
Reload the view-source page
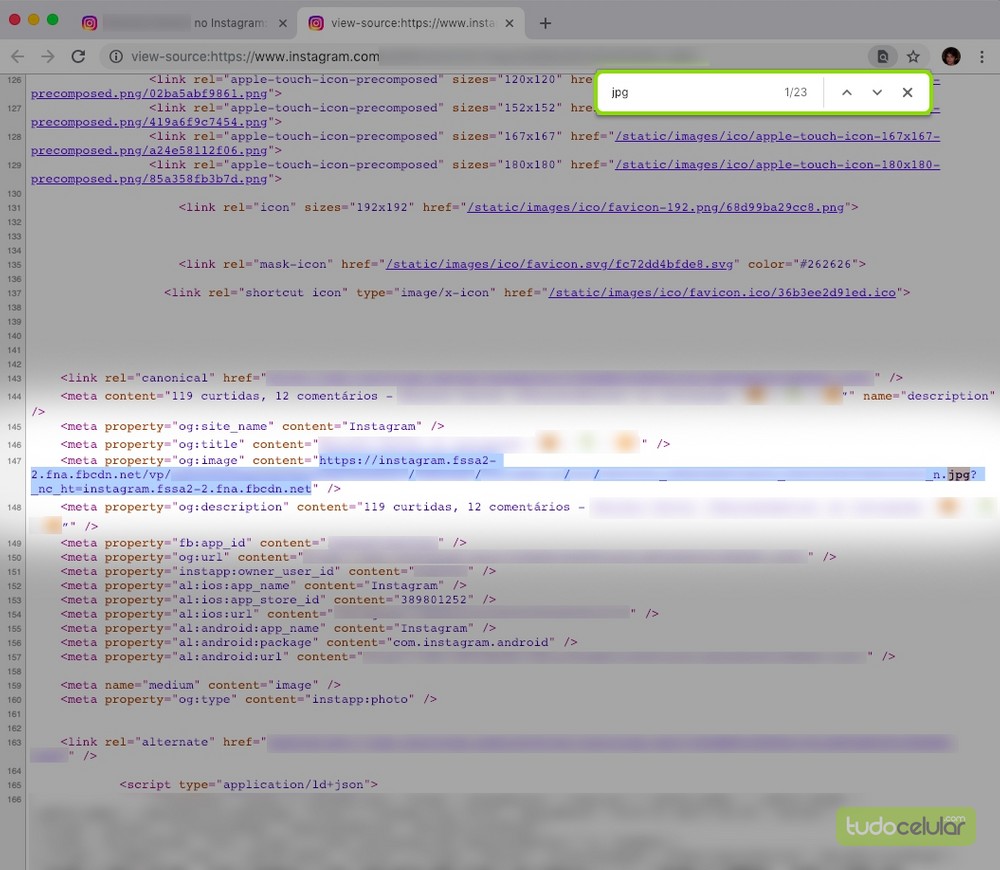click(x=78, y=57)
